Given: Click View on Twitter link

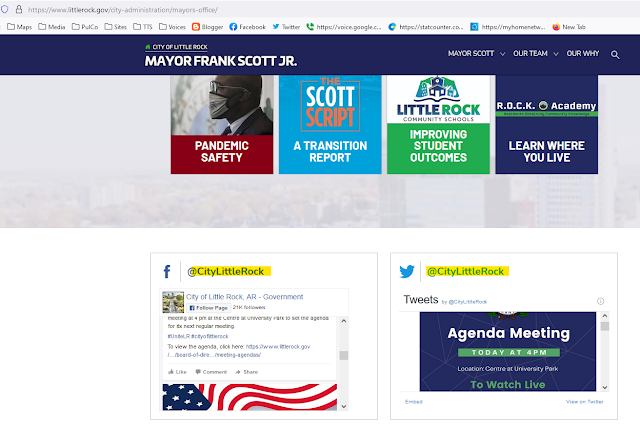Looking at the screenshot, I should tap(584, 402).
